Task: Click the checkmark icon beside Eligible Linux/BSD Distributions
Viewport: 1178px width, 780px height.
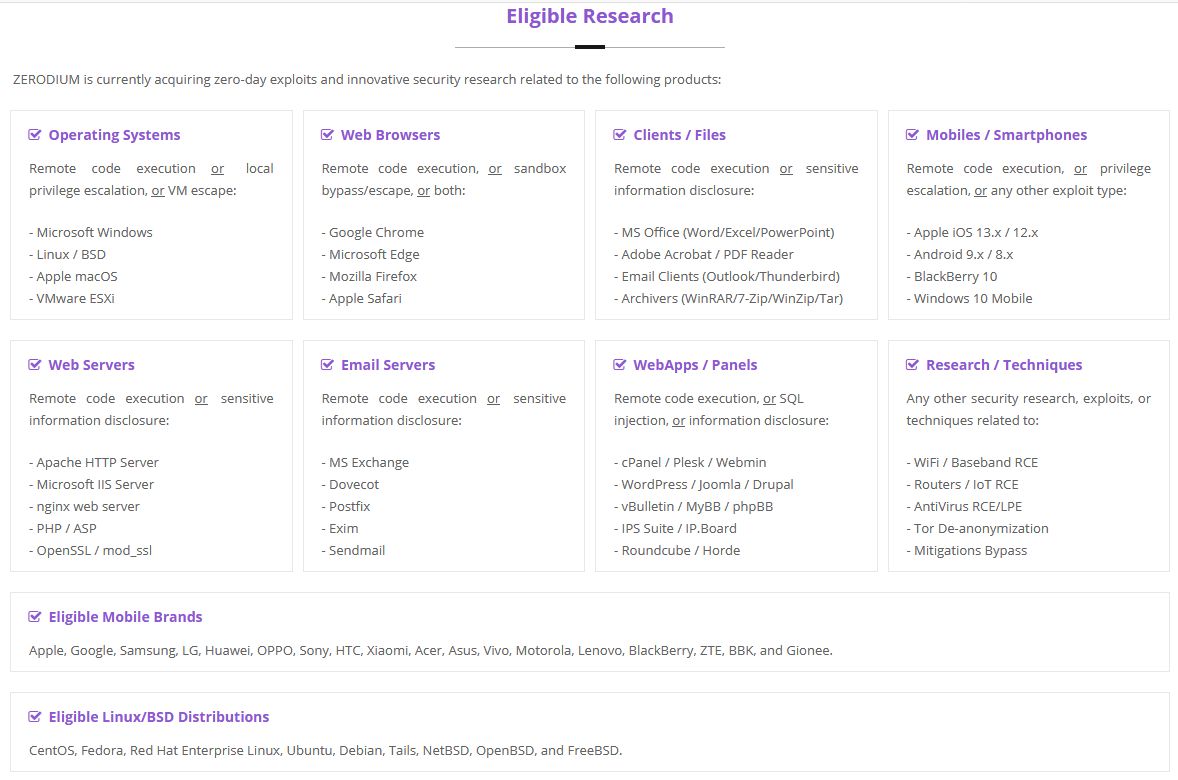Action: (35, 717)
